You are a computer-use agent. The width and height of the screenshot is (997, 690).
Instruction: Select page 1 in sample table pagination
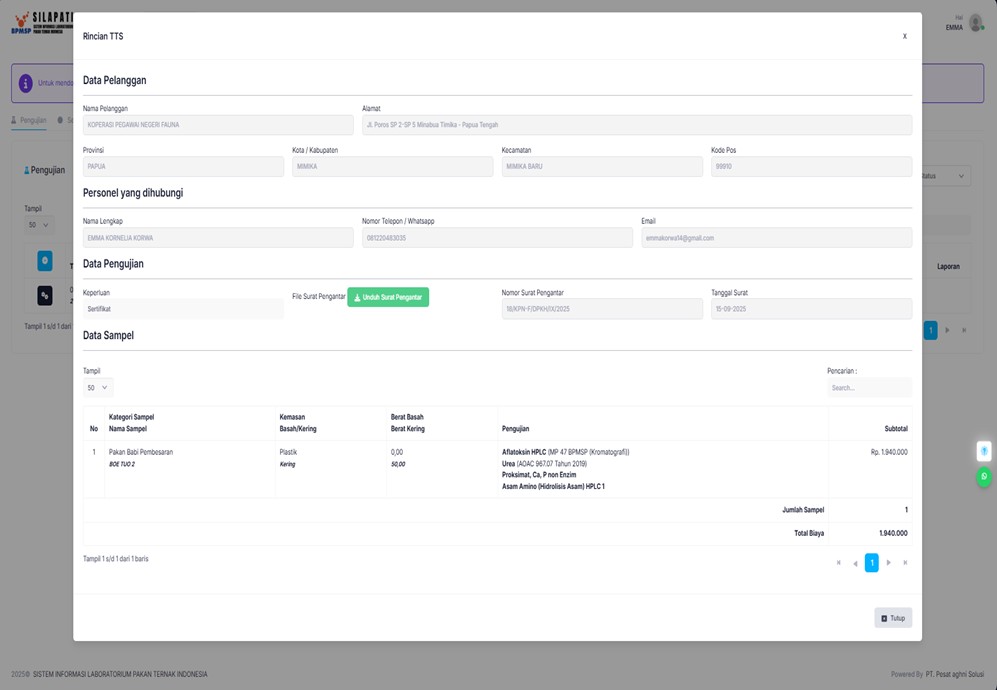pyautogui.click(x=871, y=563)
